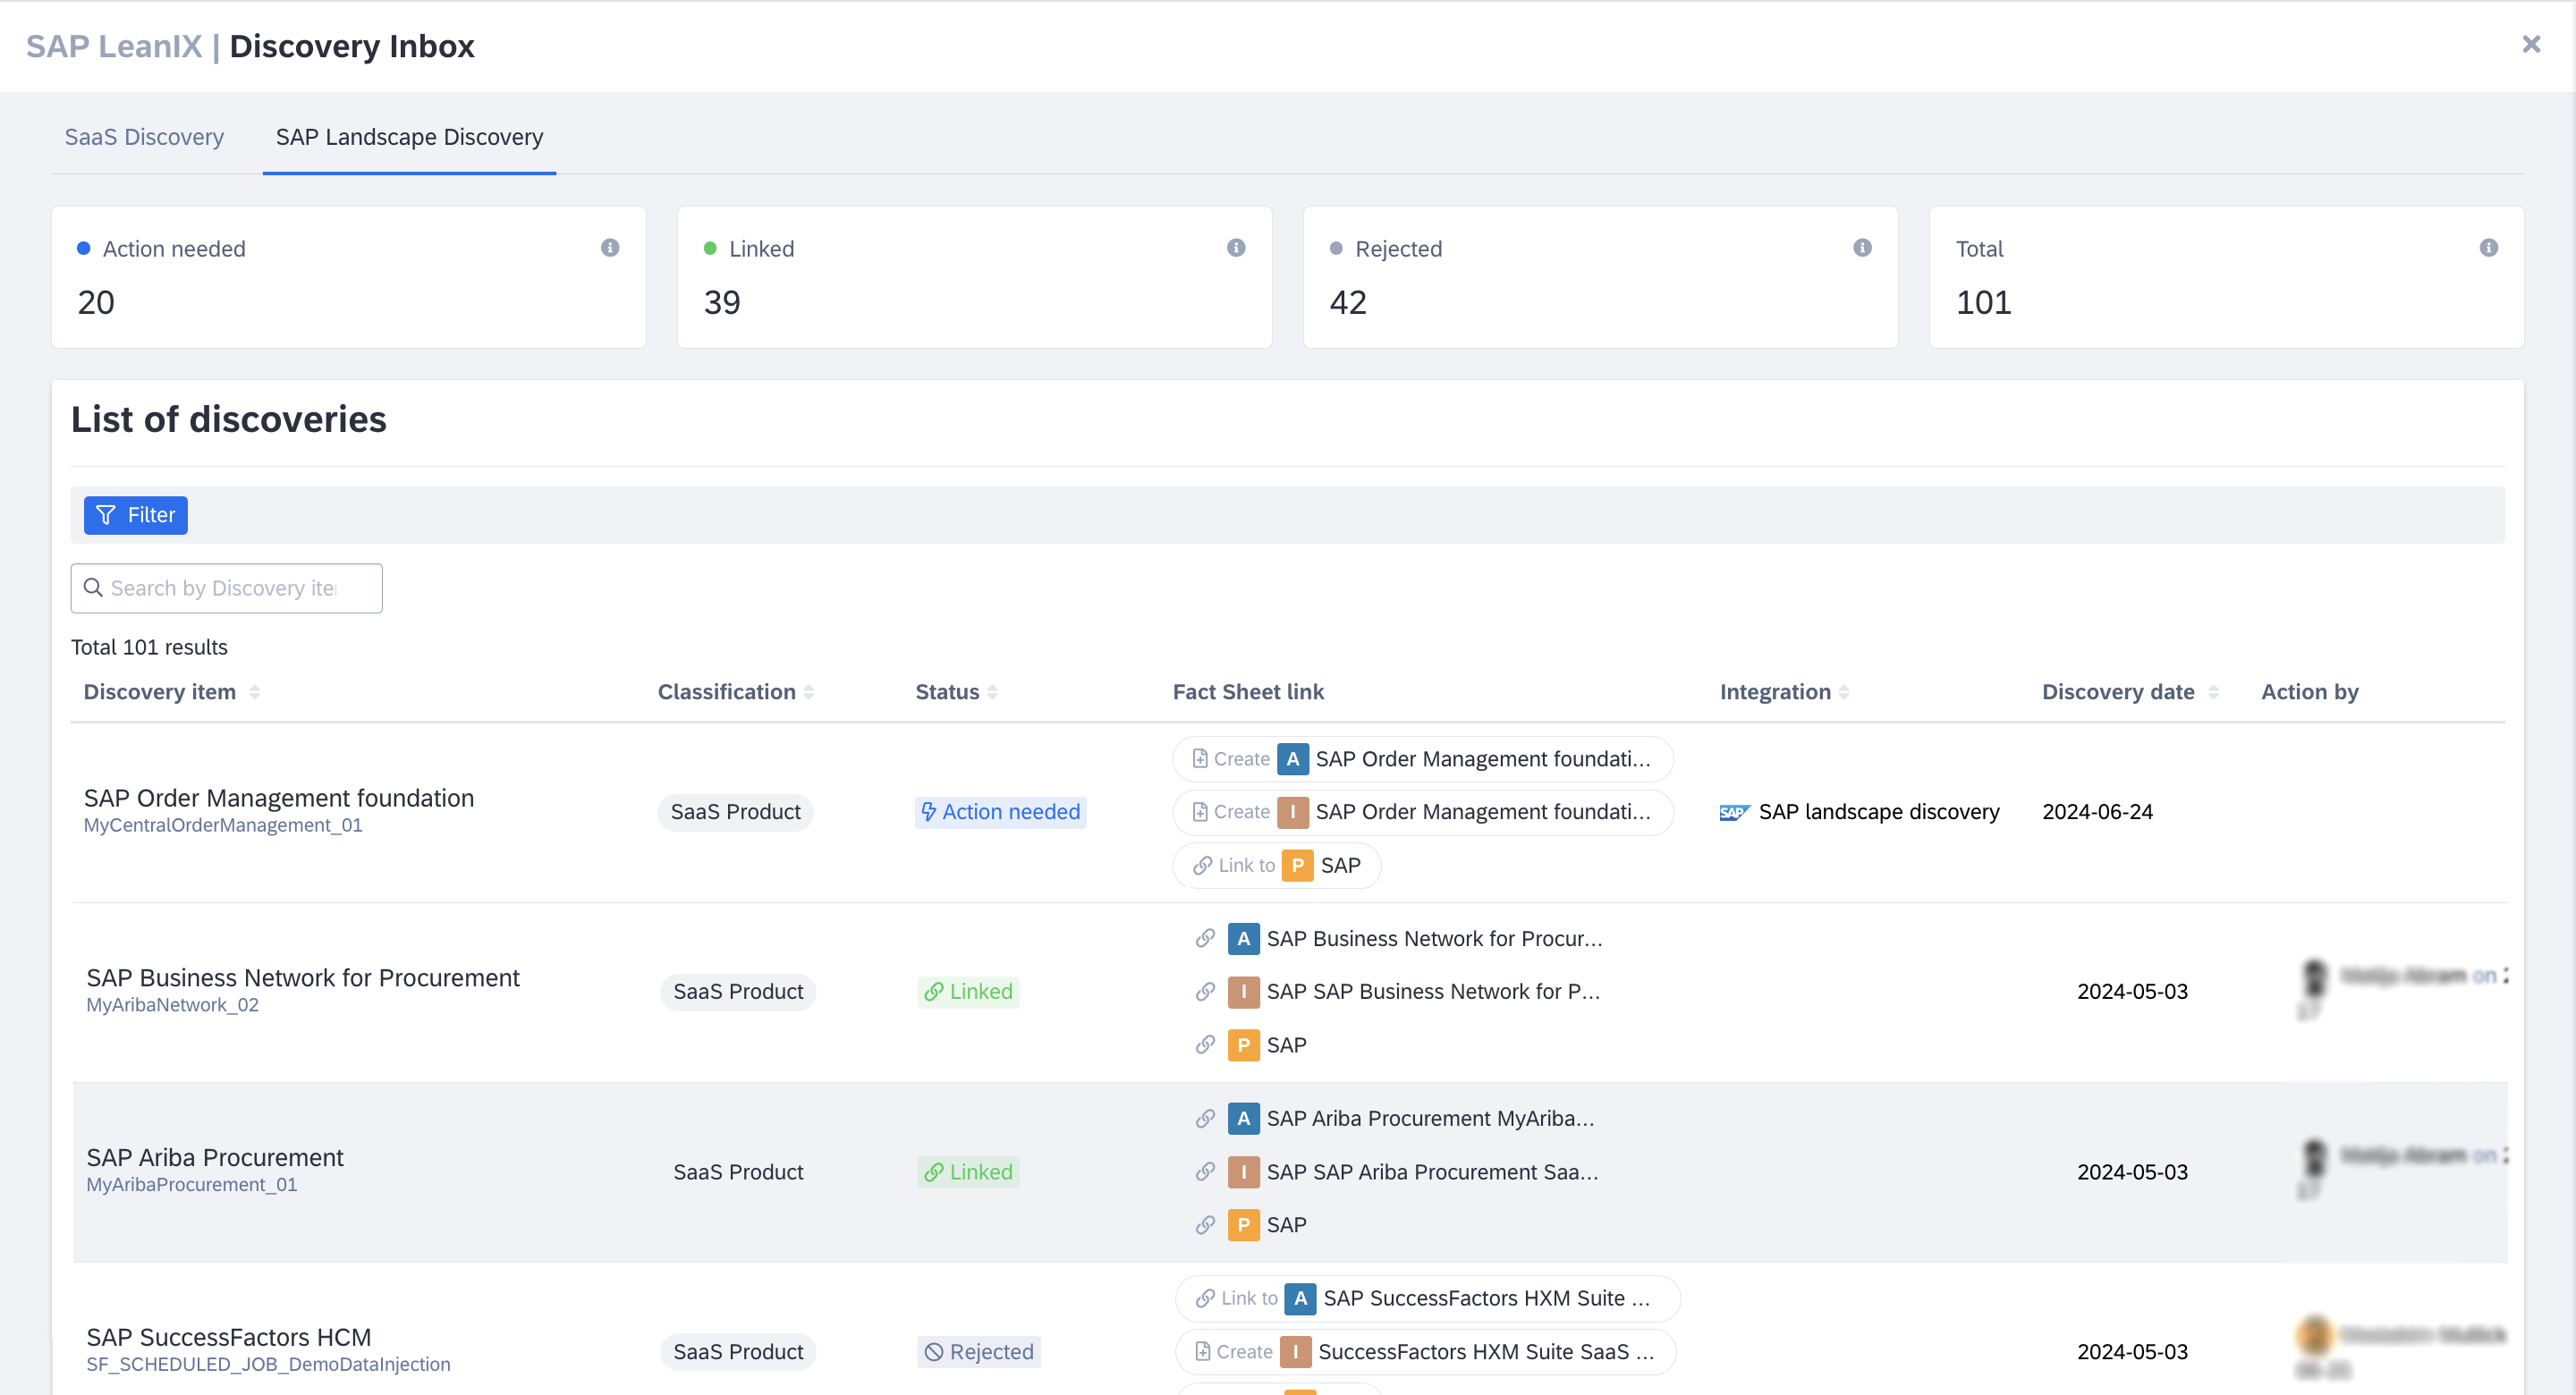Open linked Interface SAP SAP Business Network for P...

coord(1433,992)
